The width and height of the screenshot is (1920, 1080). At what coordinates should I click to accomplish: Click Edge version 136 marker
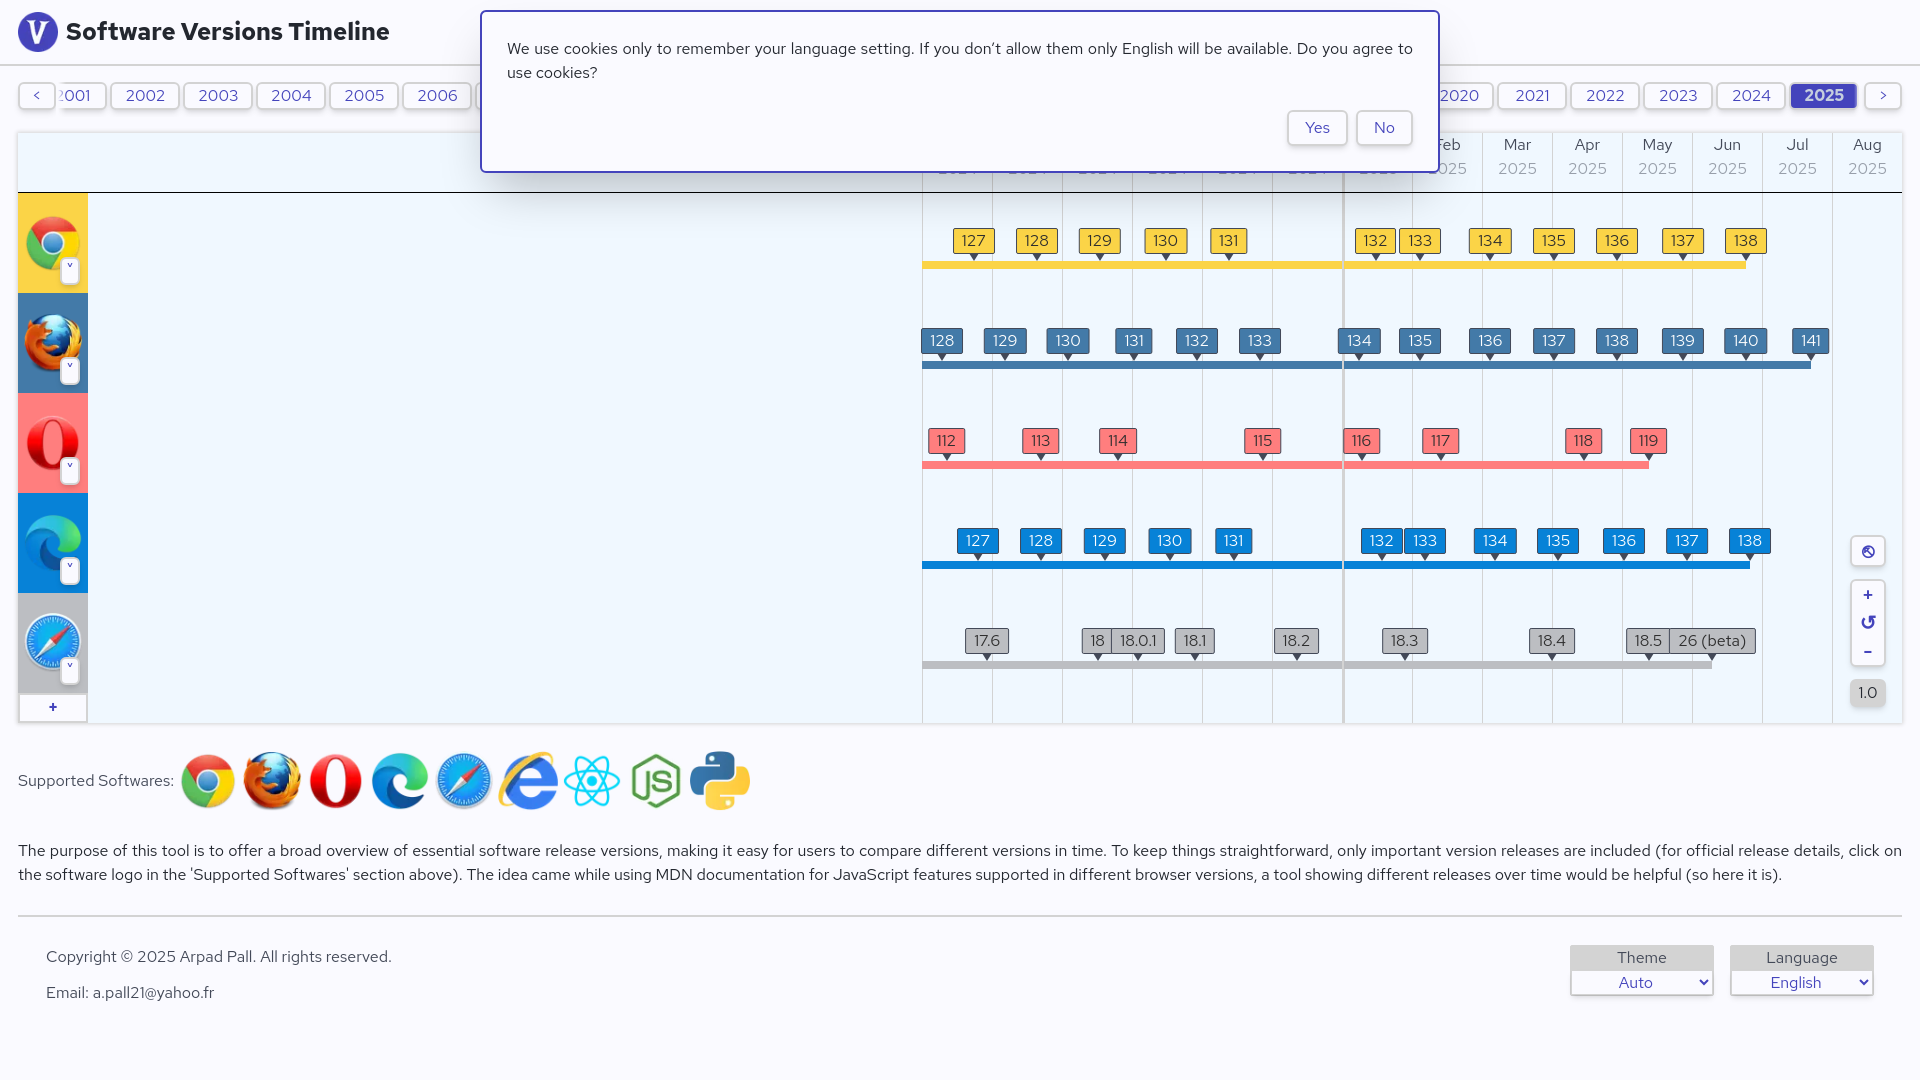click(1624, 541)
